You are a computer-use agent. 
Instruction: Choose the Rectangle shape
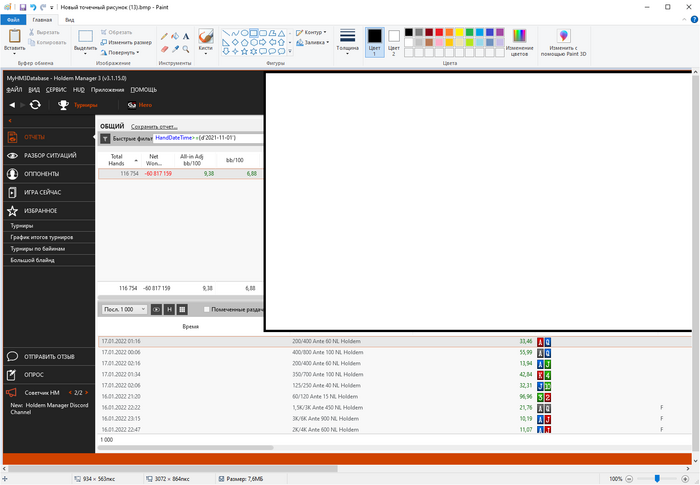click(254, 33)
